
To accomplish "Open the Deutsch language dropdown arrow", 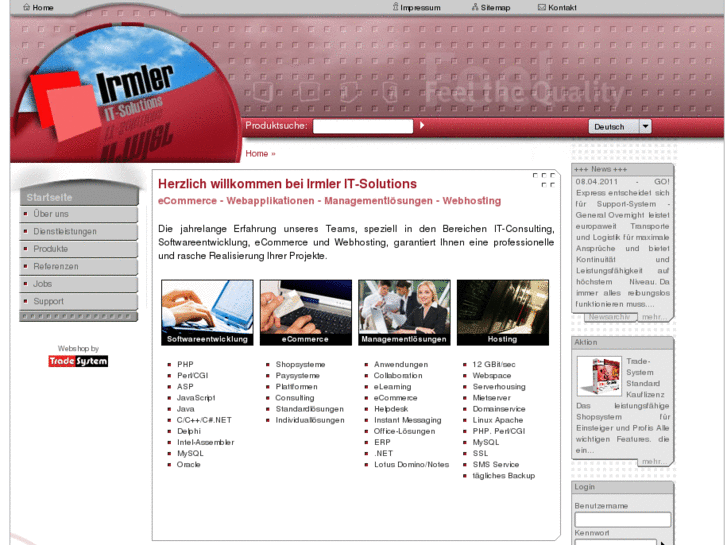I will [645, 126].
